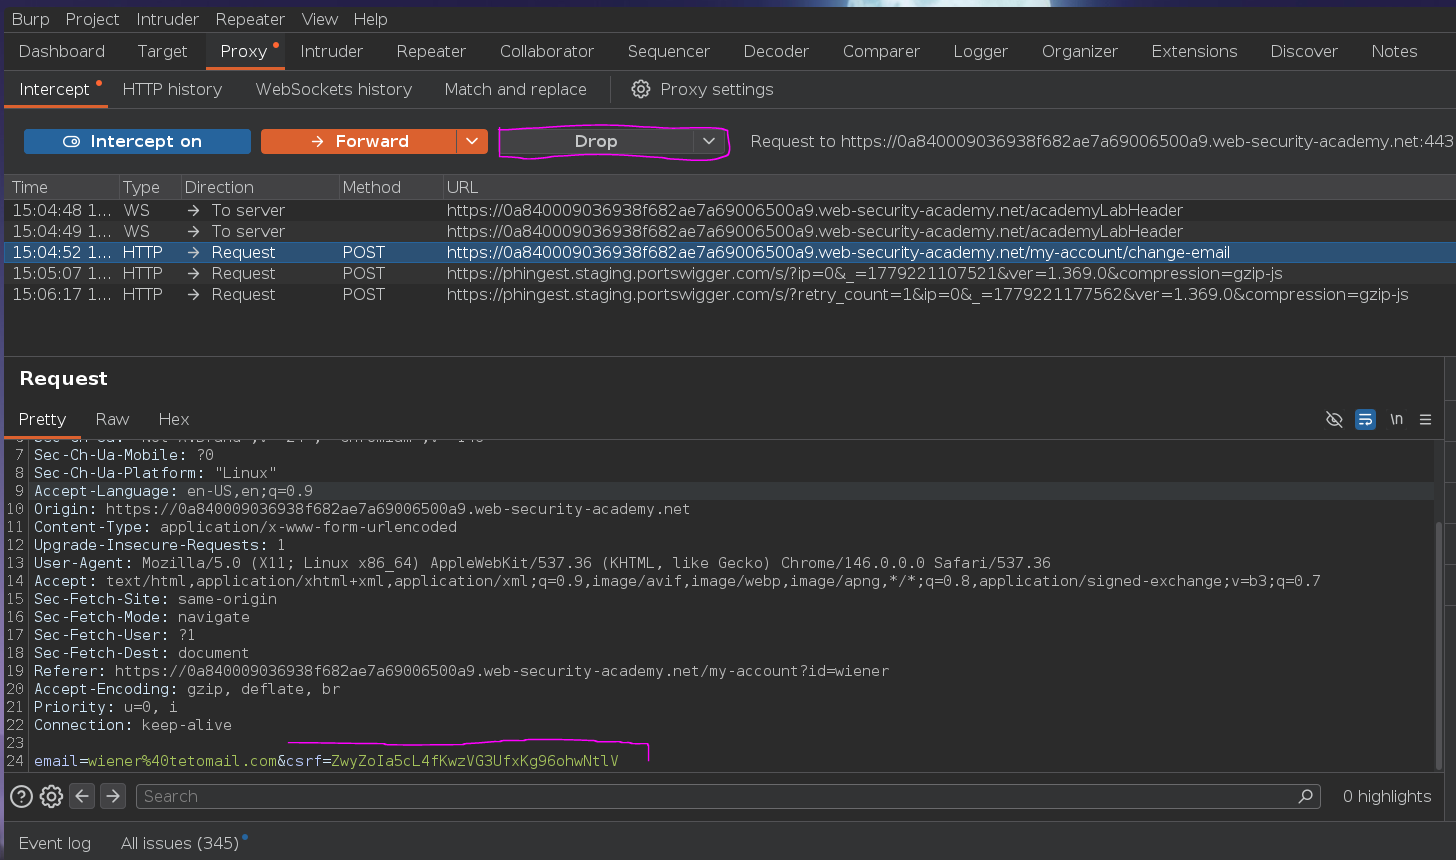Sort intercept queue by URL column
The image size is (1456, 860).
click(x=949, y=187)
